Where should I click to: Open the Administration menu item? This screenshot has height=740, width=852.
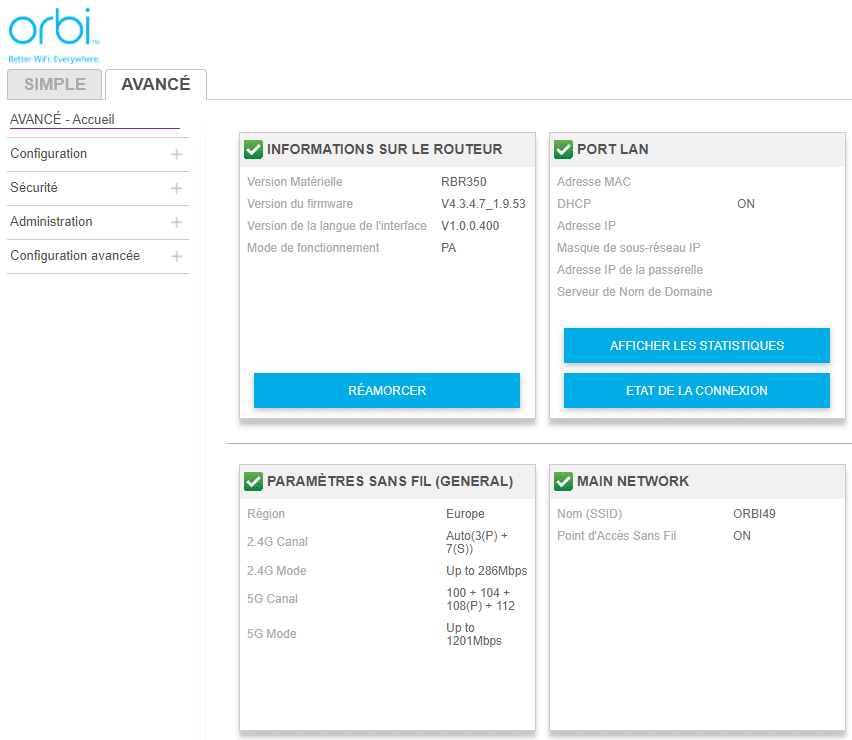(x=51, y=222)
